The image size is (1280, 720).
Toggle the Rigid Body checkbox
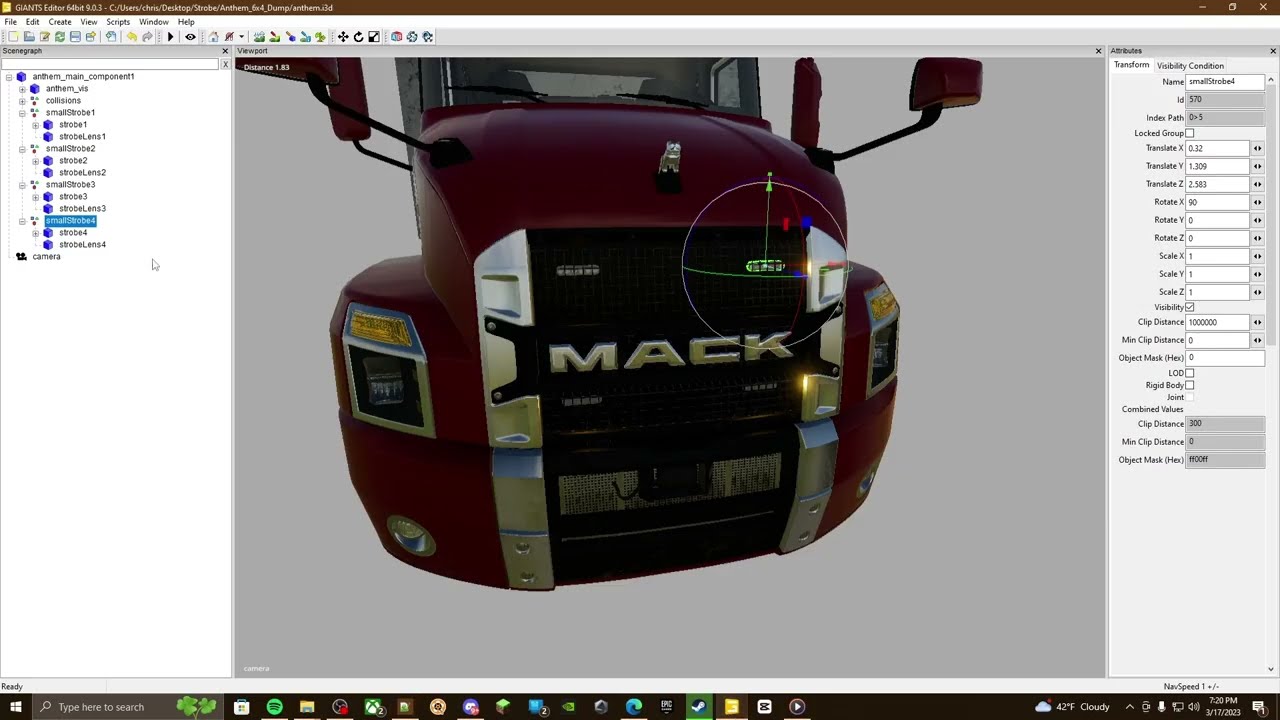click(x=1189, y=385)
